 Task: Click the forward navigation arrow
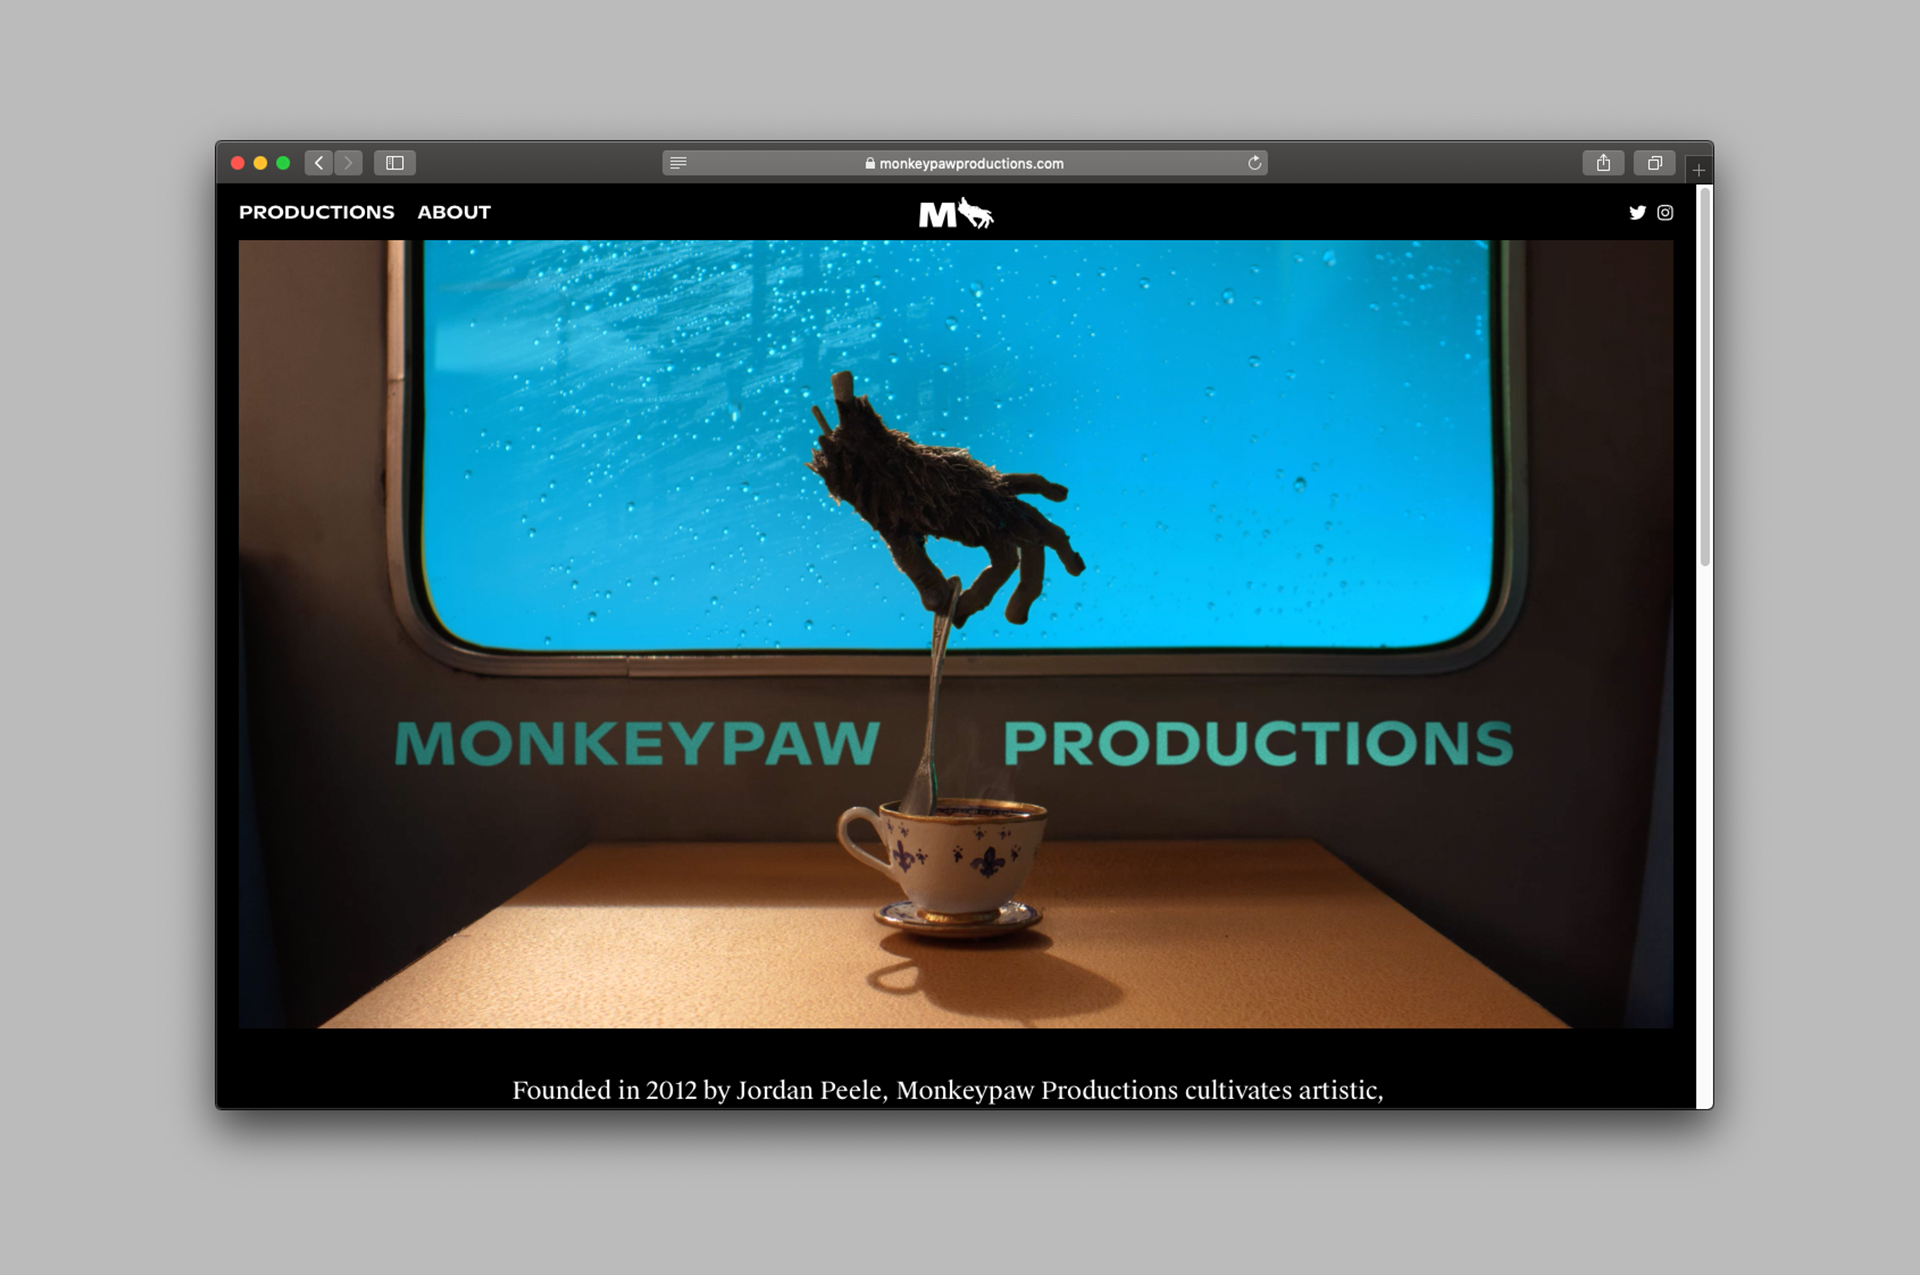[x=348, y=163]
